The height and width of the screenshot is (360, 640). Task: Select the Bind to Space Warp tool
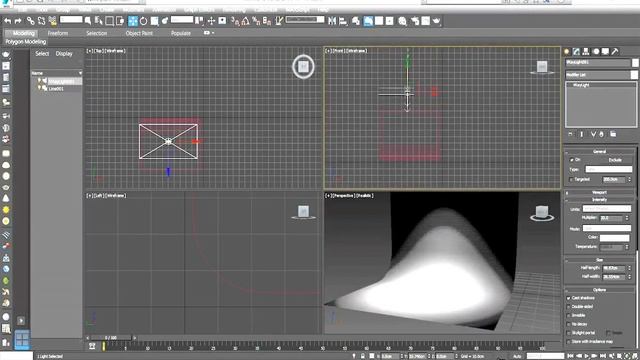(x=52, y=20)
